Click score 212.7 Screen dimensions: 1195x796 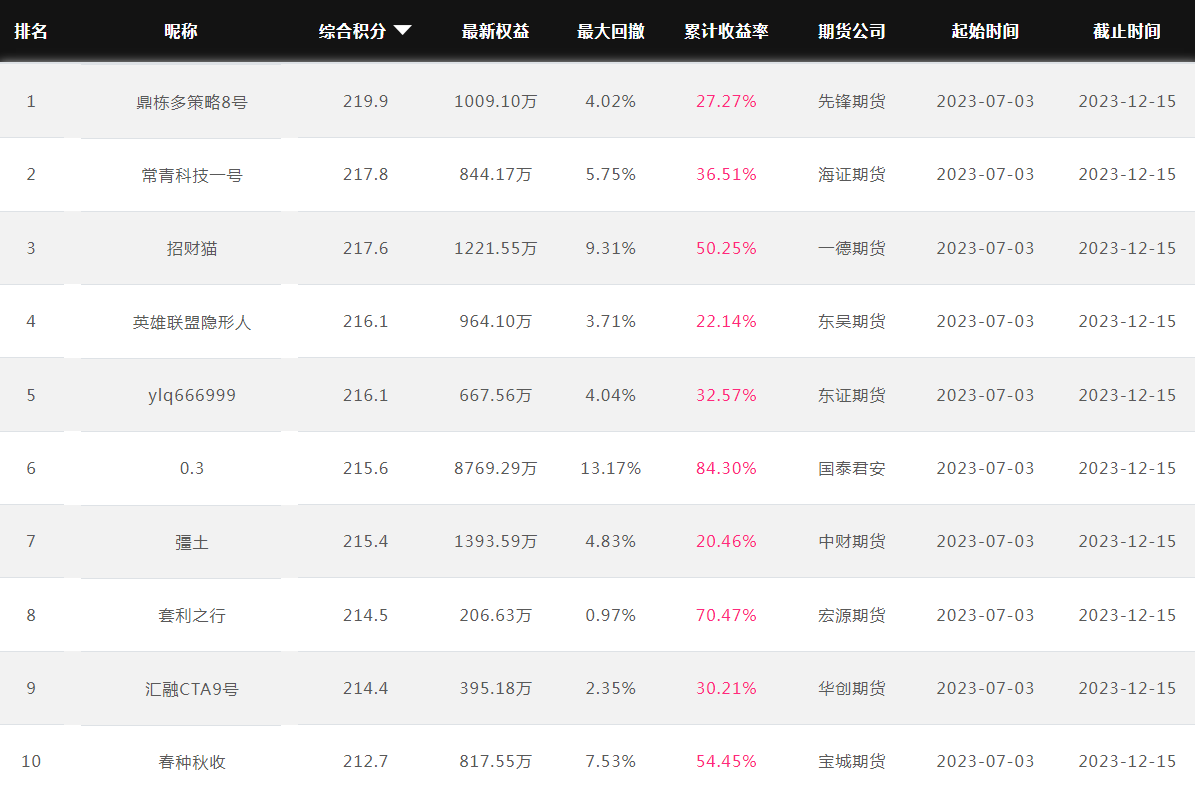(x=365, y=762)
